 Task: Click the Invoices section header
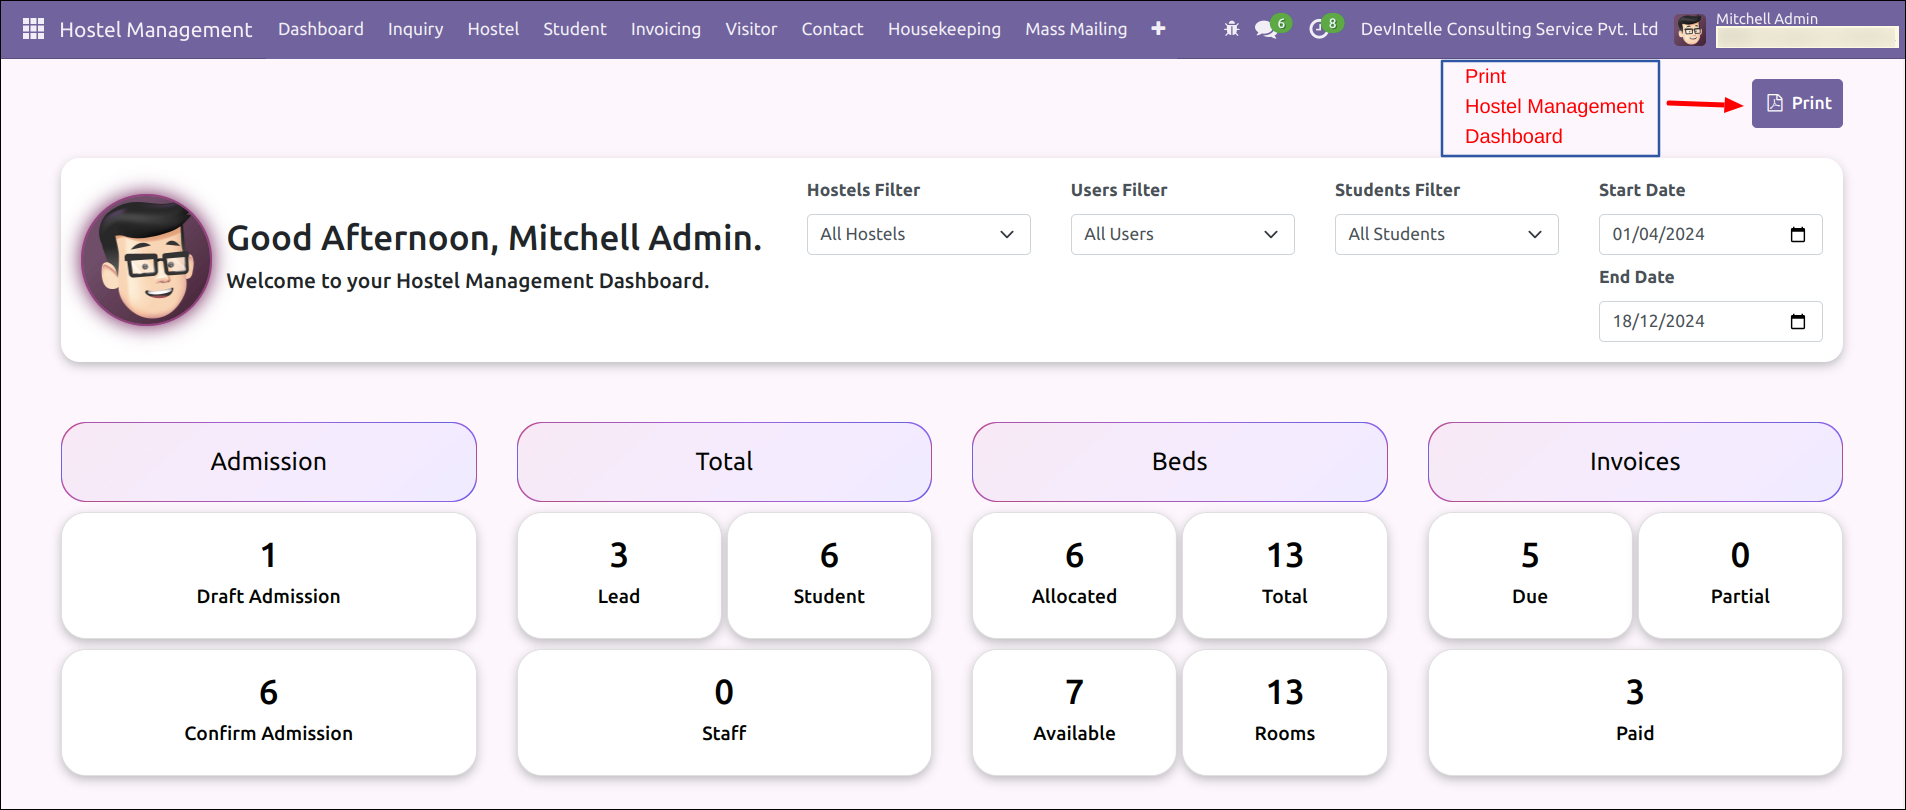1635,461
